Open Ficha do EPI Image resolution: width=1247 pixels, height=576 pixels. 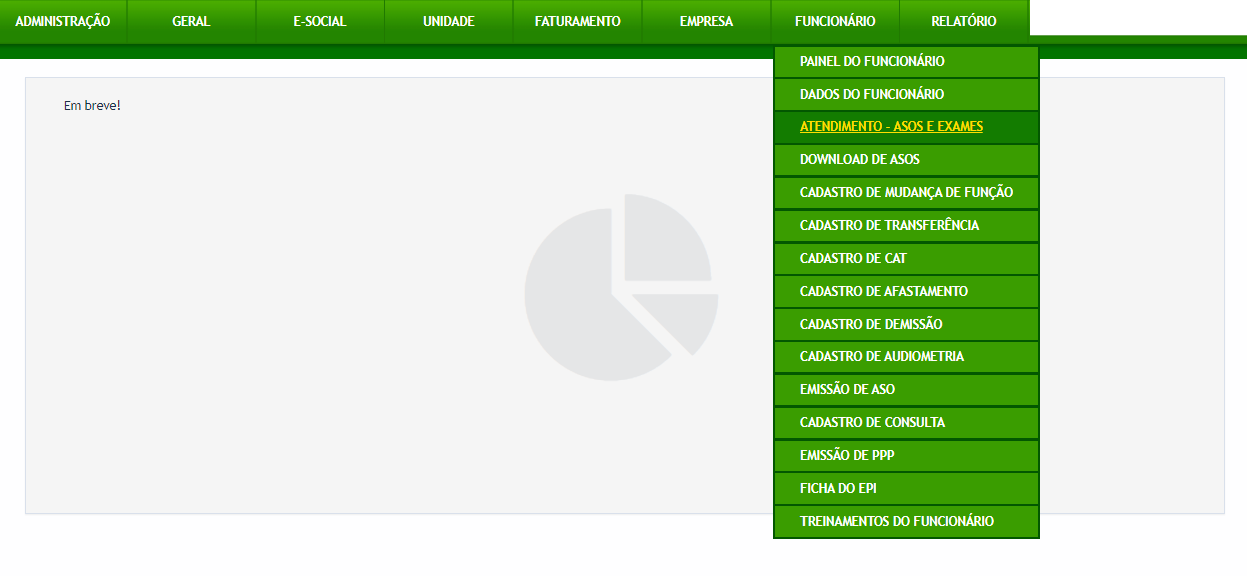coord(906,488)
